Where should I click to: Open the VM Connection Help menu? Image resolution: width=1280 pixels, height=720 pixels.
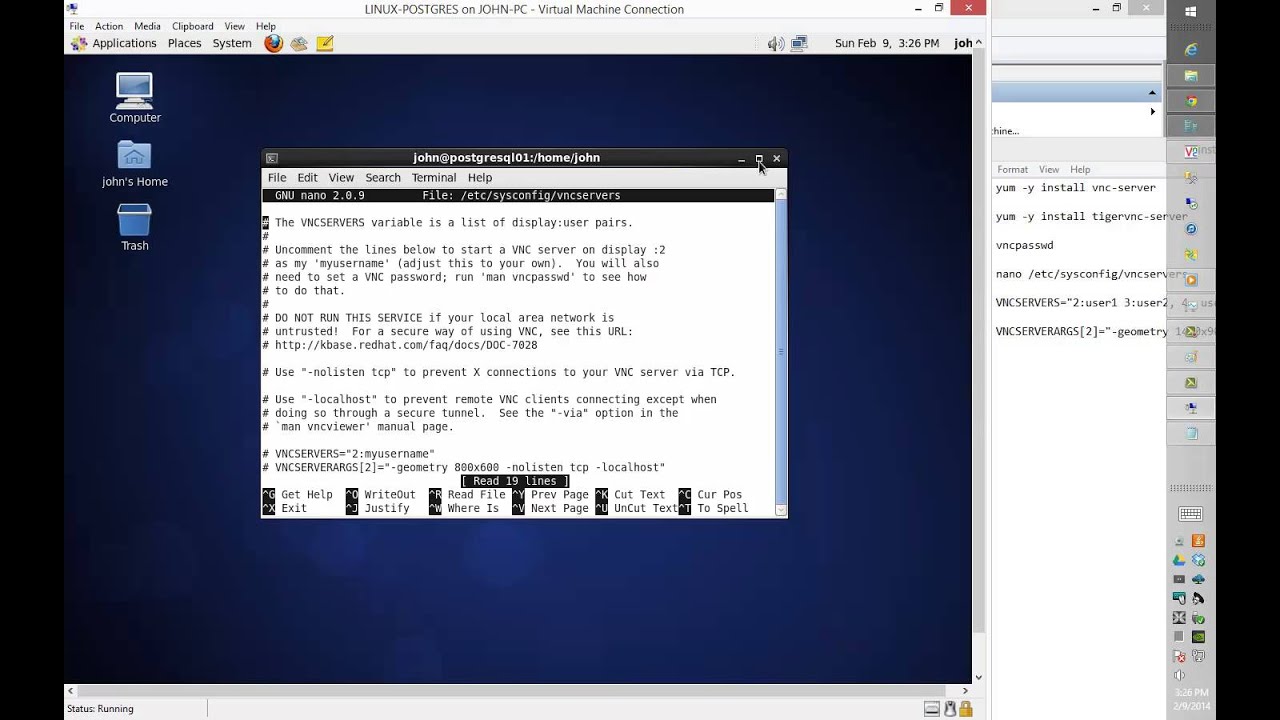265,26
